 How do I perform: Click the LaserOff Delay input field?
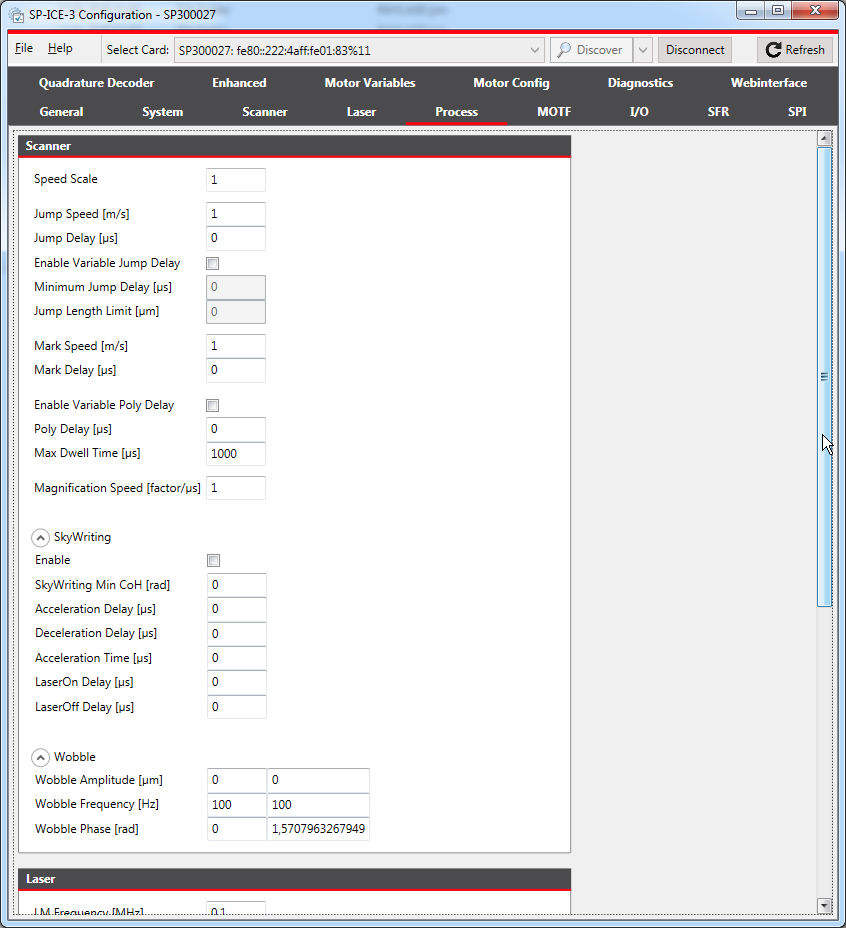pos(237,707)
